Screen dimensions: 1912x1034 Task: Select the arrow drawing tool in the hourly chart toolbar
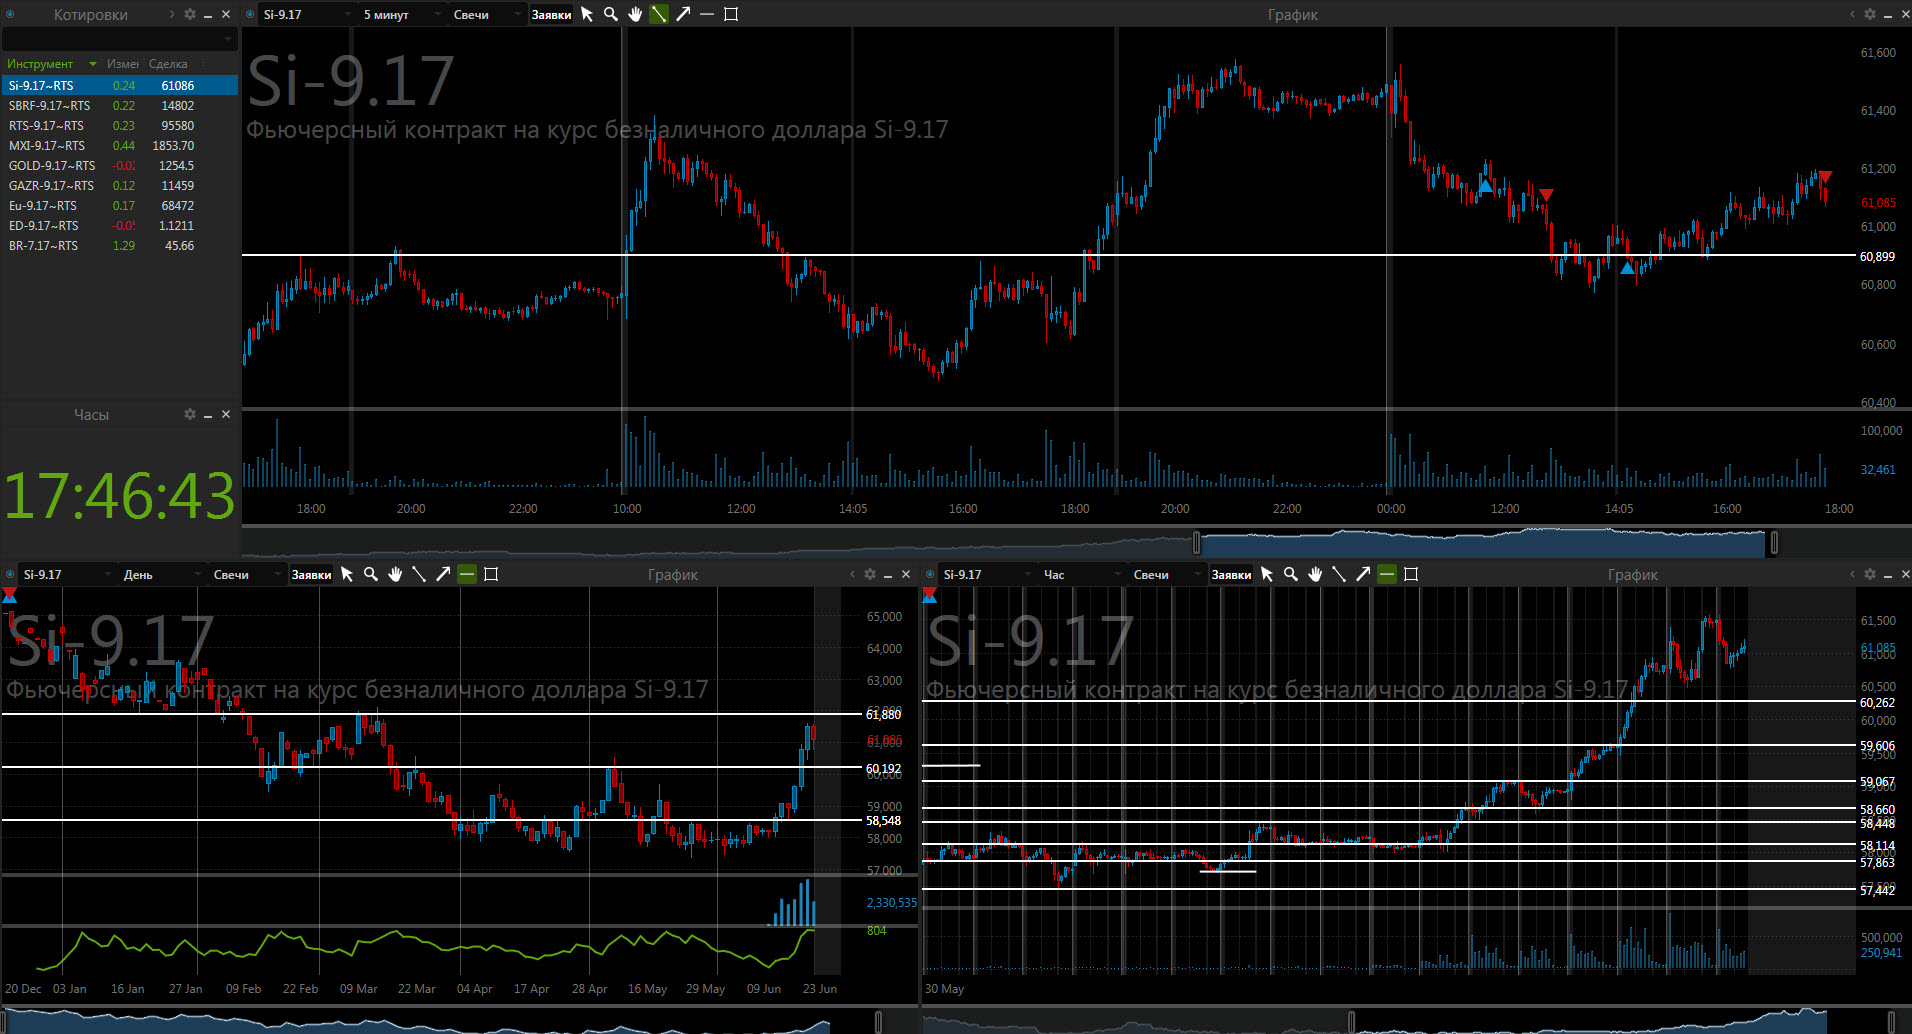[1363, 574]
